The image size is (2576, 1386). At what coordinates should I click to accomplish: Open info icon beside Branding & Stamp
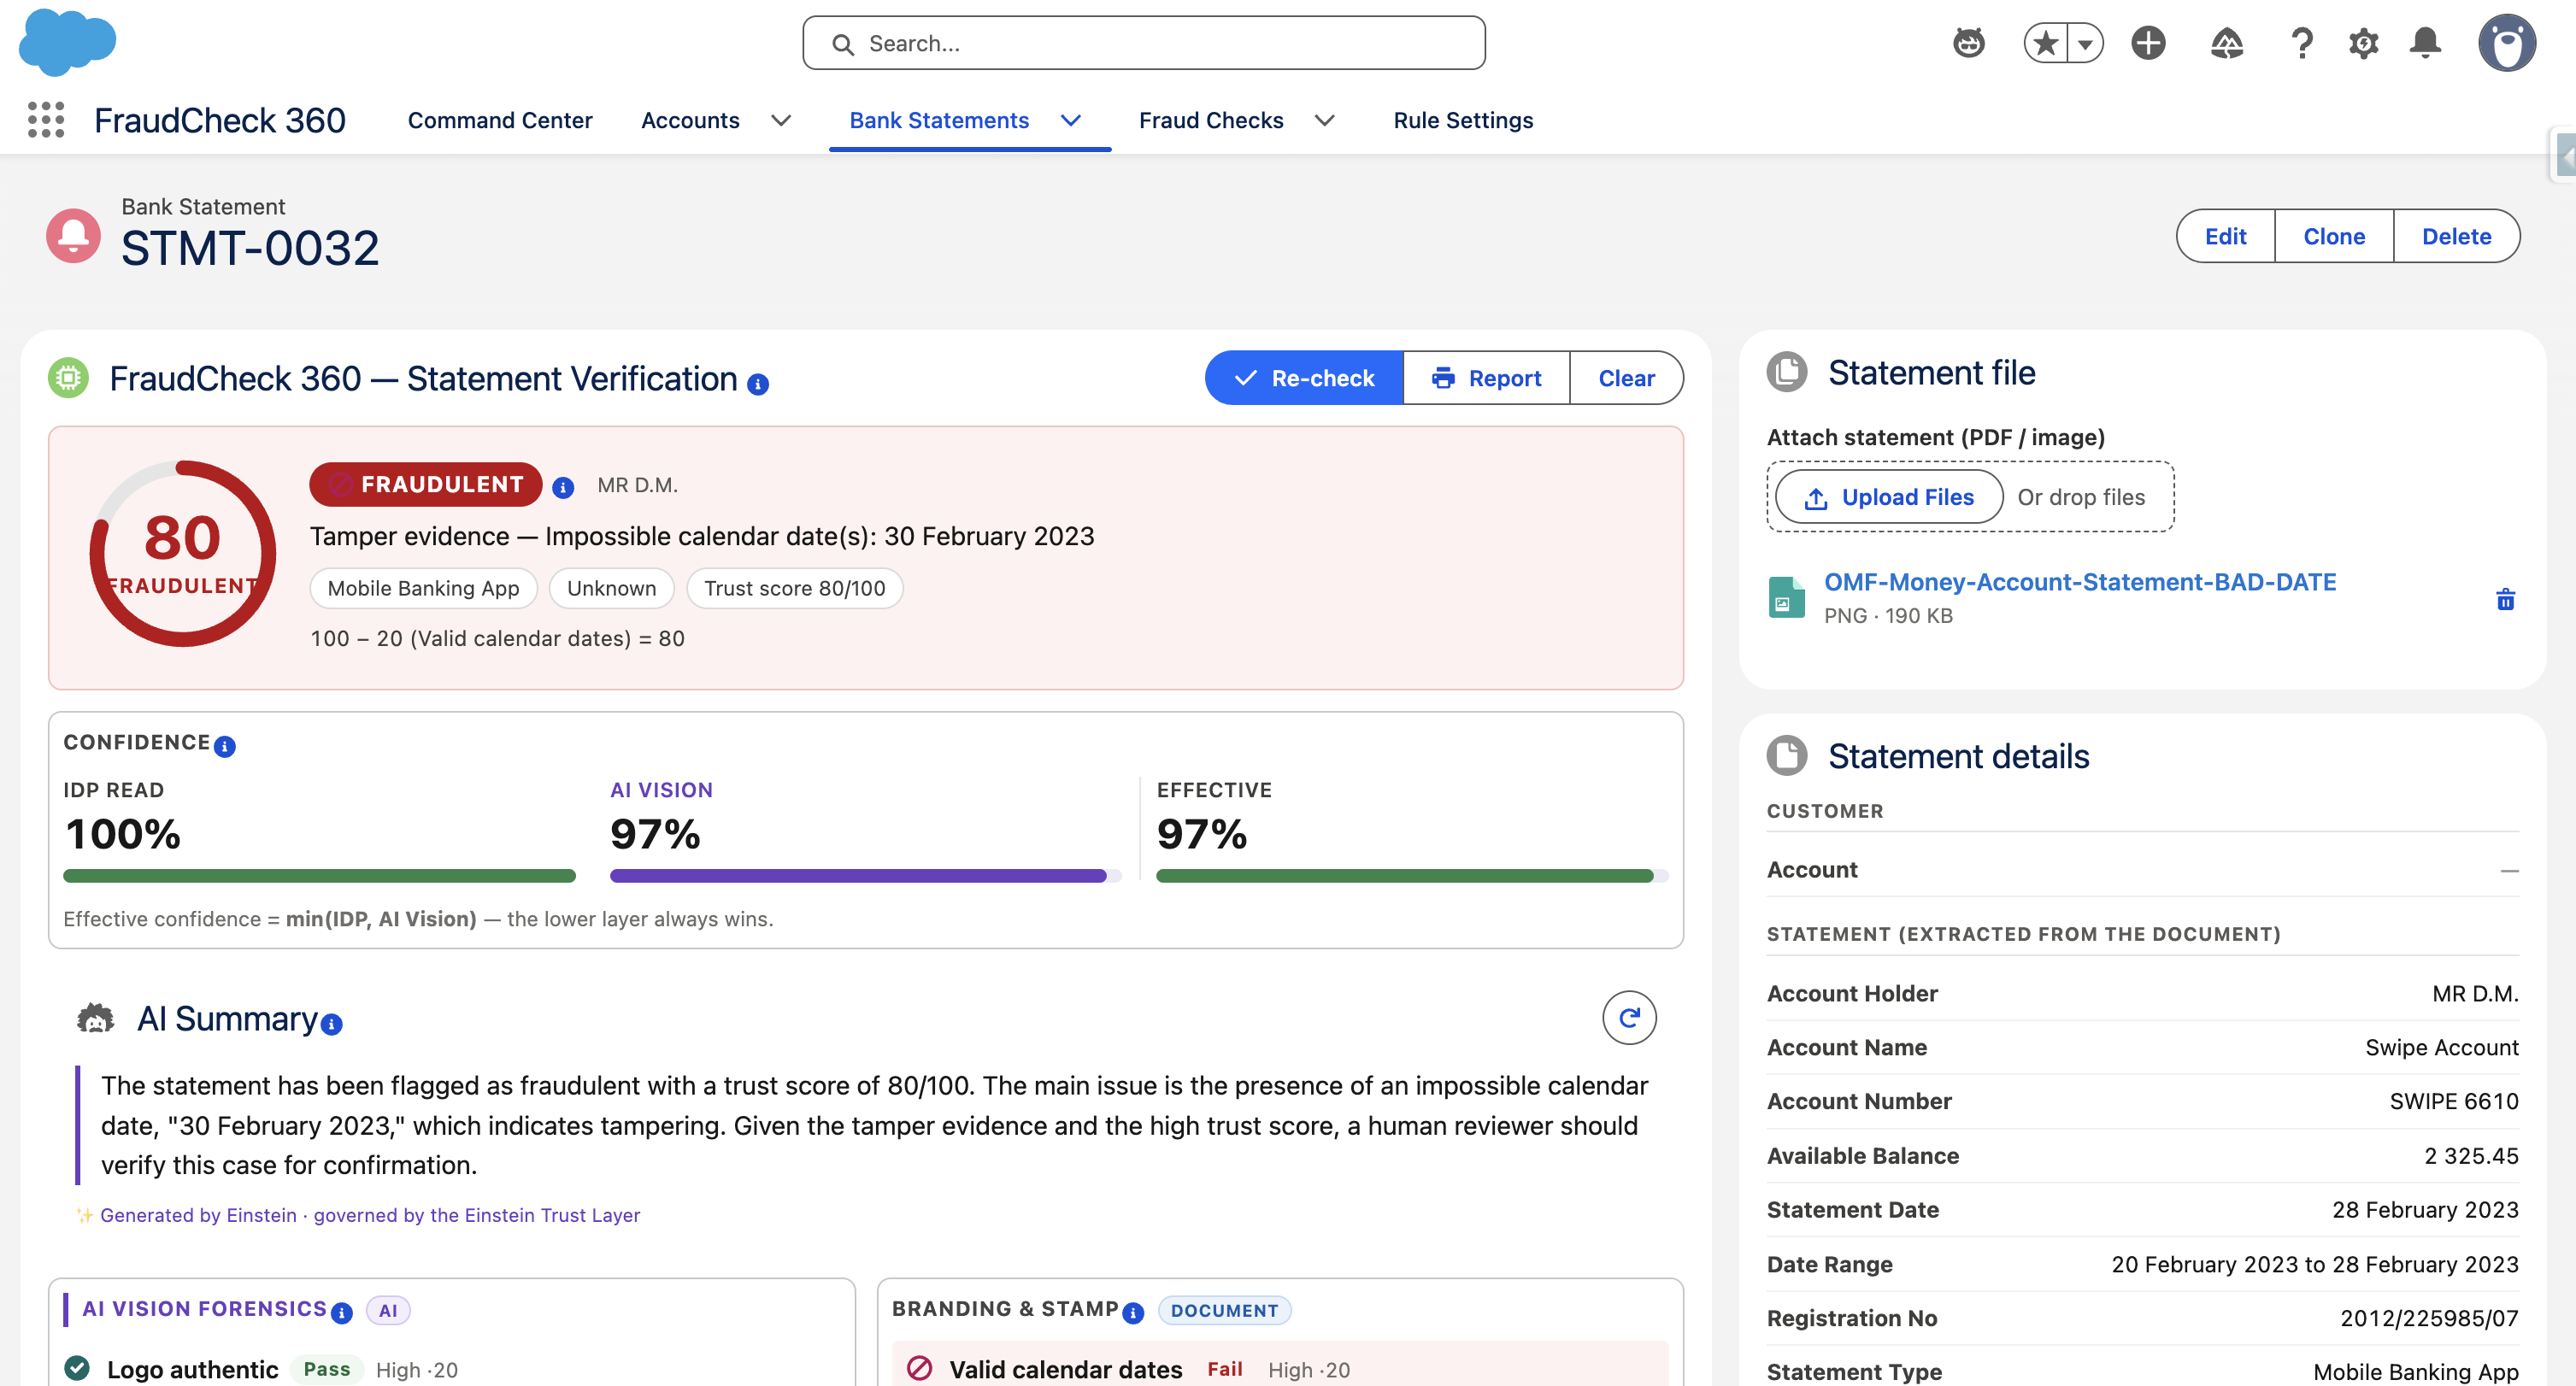point(1133,1313)
